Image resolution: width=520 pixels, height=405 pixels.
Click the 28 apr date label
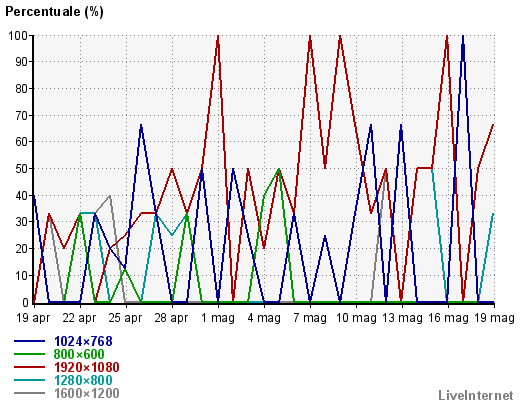click(x=171, y=318)
